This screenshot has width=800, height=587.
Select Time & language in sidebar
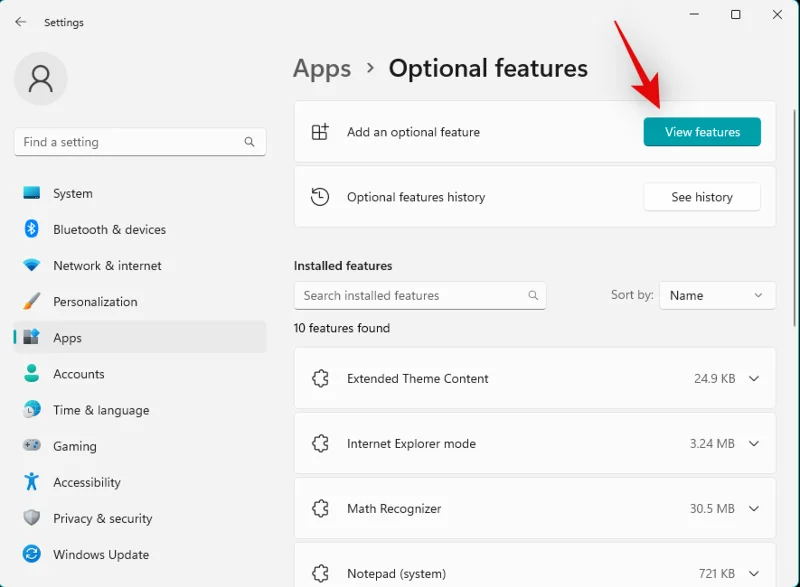[100, 410]
